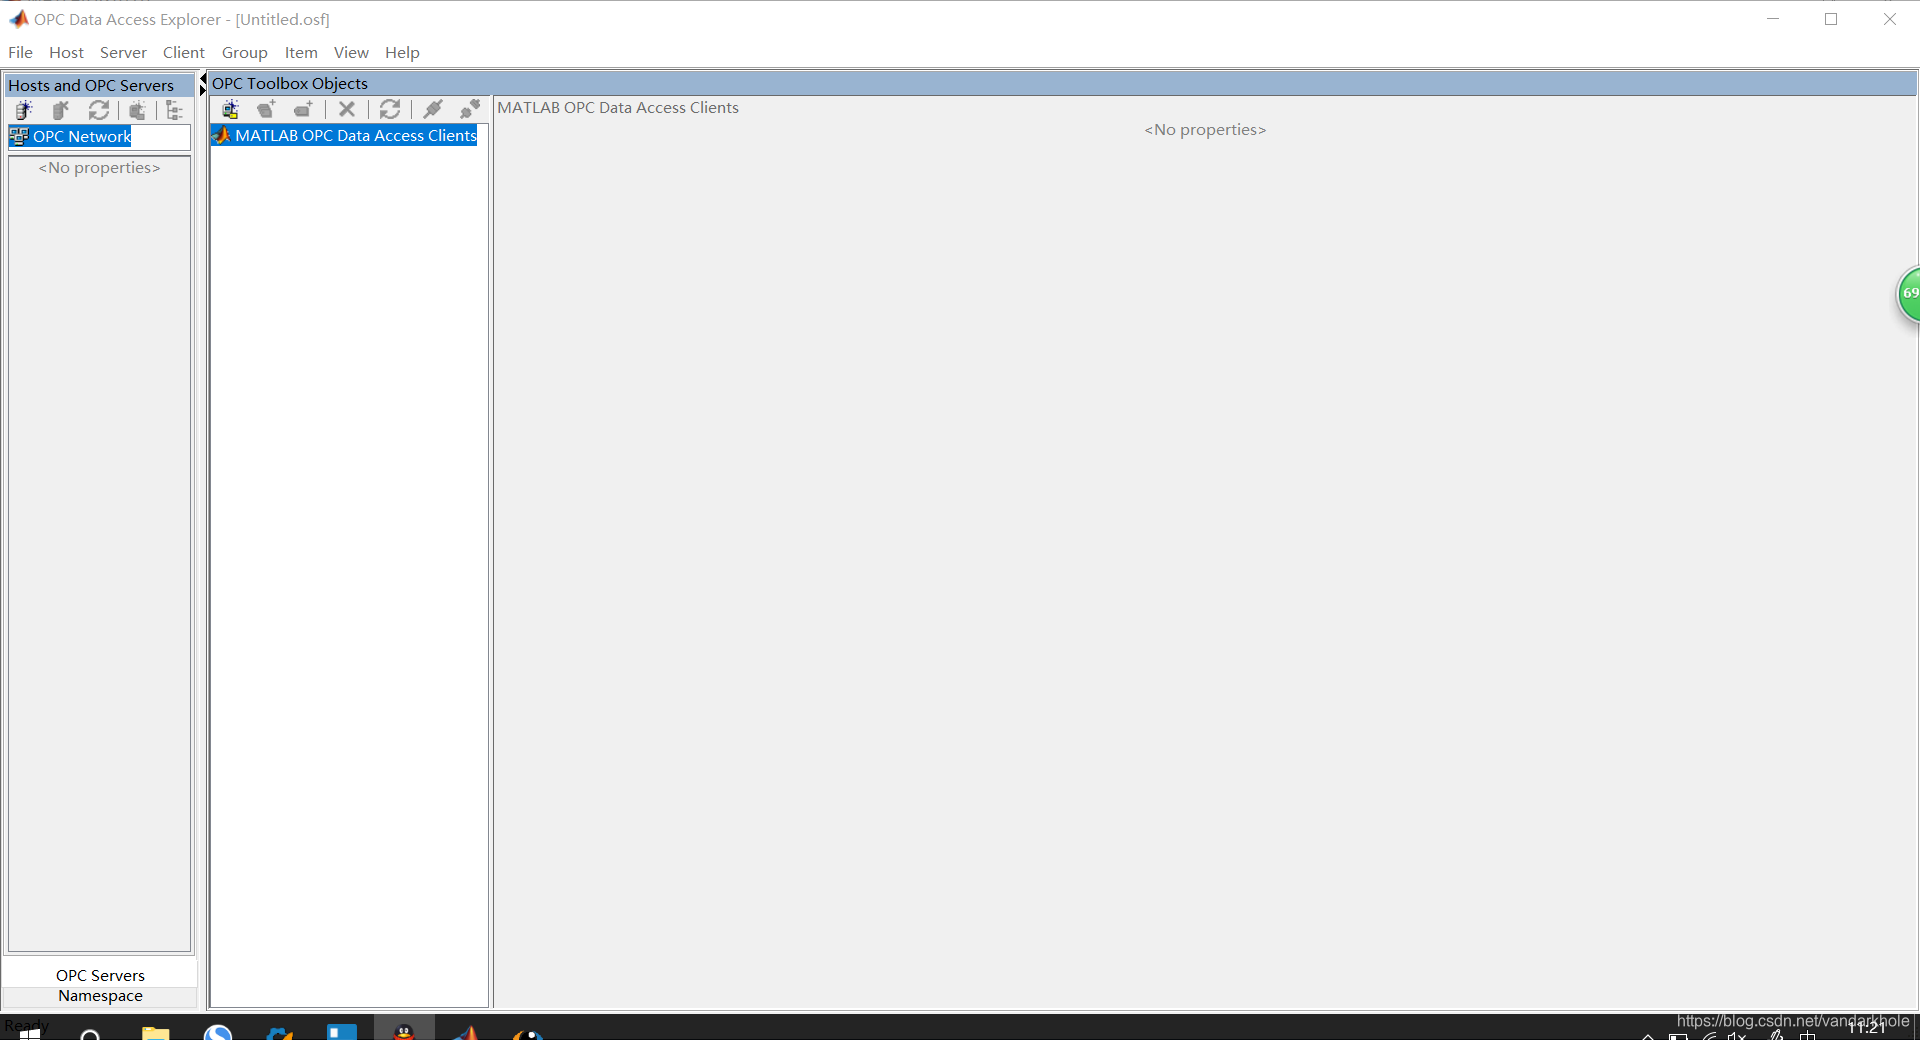This screenshot has width=1920, height=1040.
Task: Click the Add item toolbar icon
Action: (303, 109)
